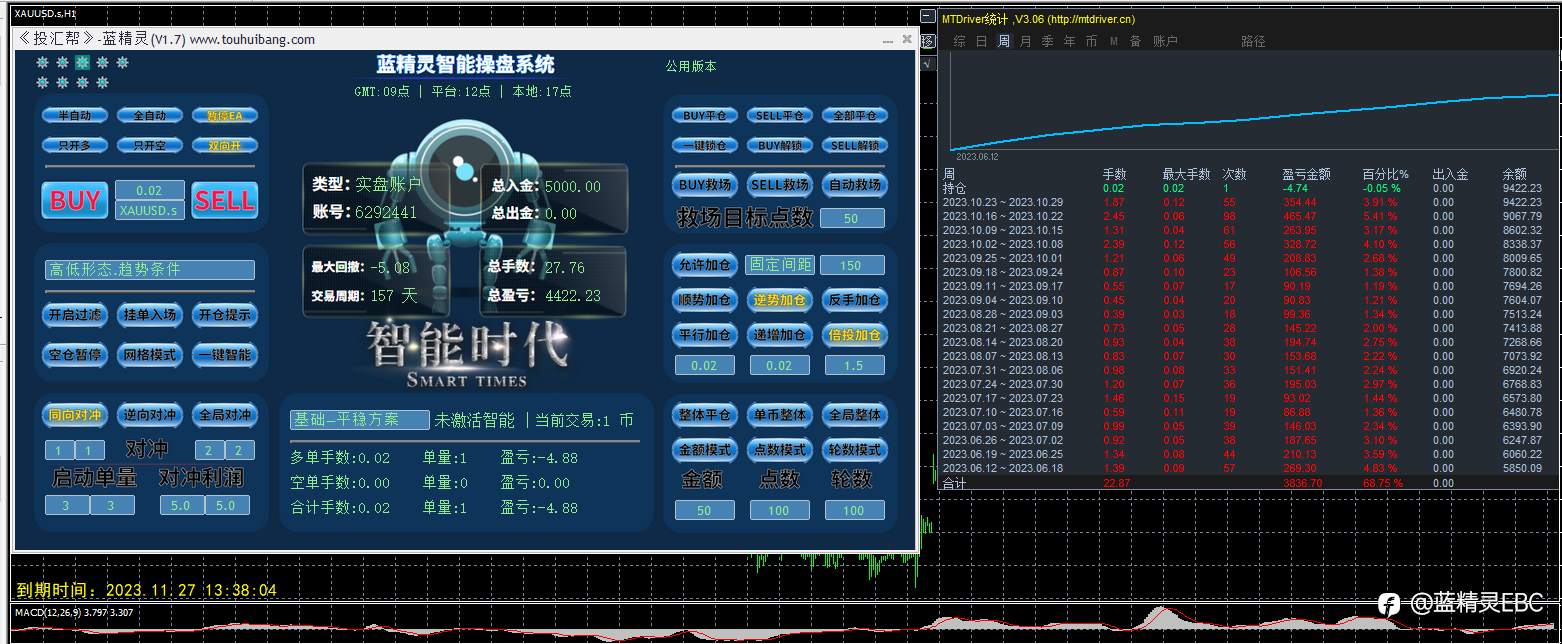Open MTDriver 账户 account tab
This screenshot has width=1562, height=644.
pyautogui.click(x=1165, y=41)
